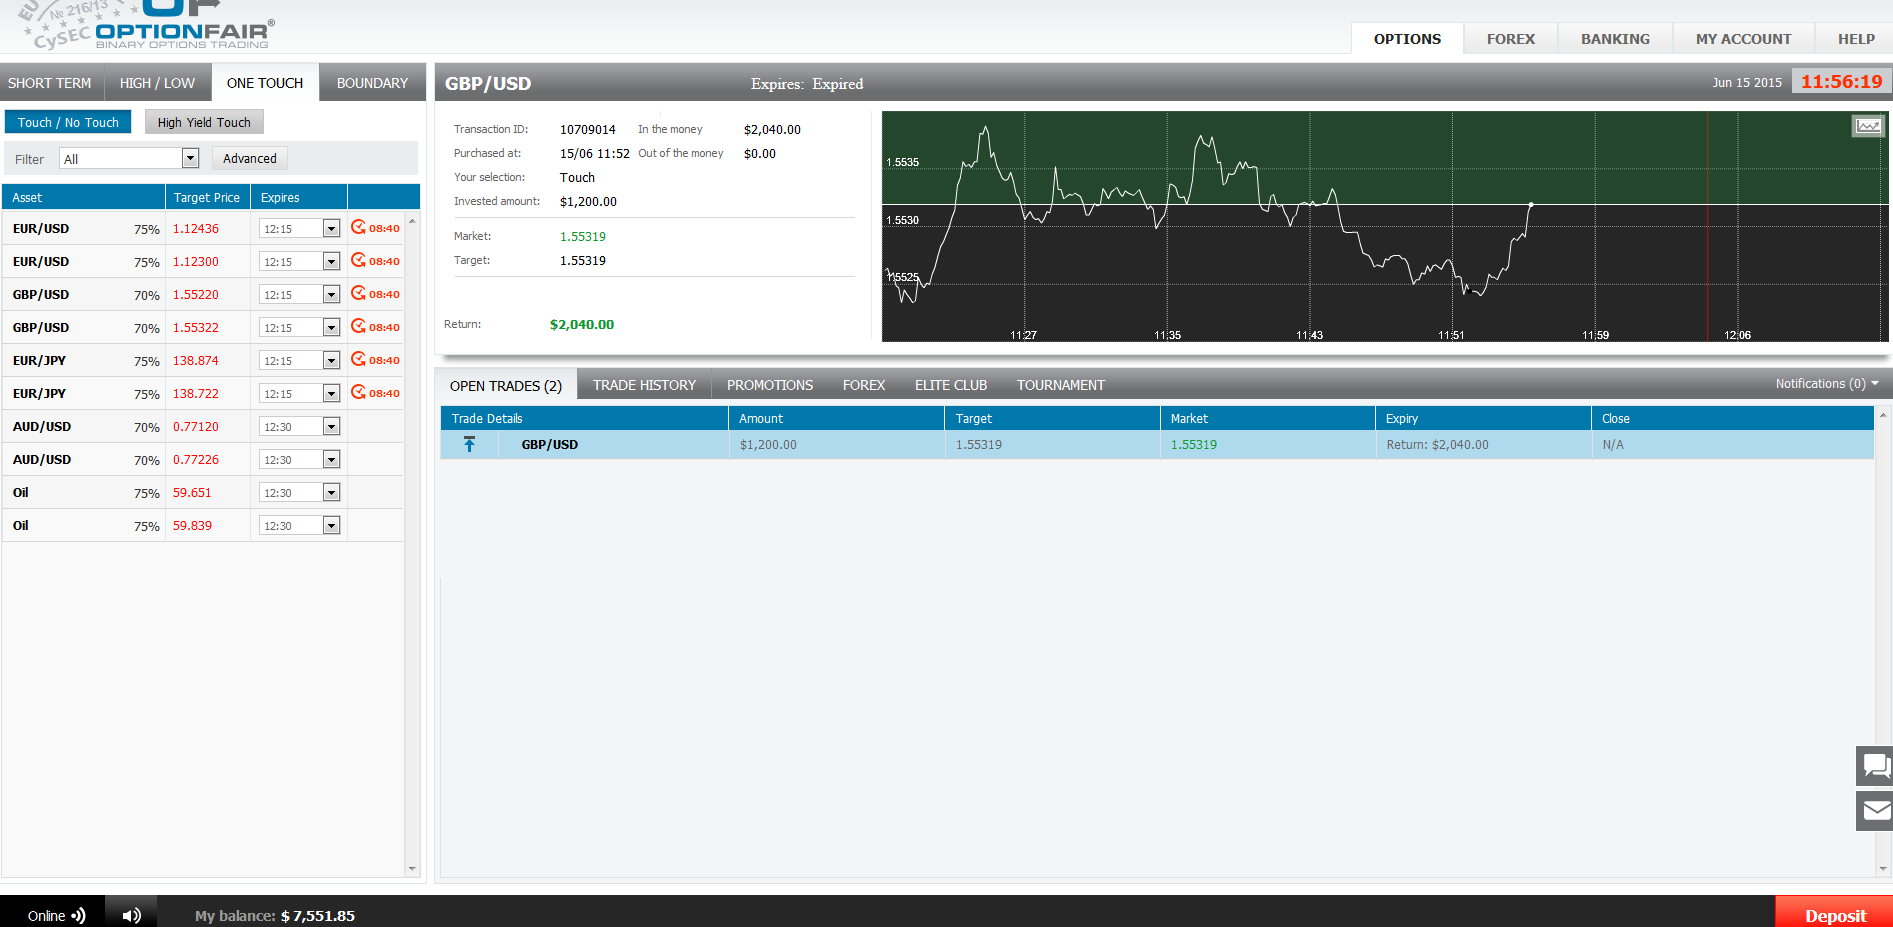Click the clock icon on GBP/USD 1.55322 row
The image size is (1893, 927).
pyautogui.click(x=358, y=327)
